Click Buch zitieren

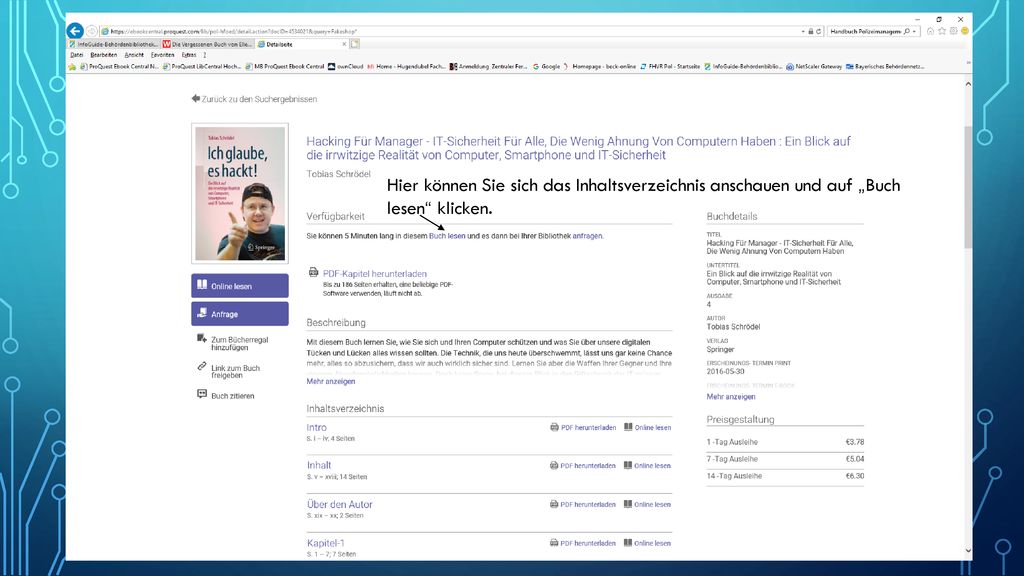pyautogui.click(x=226, y=396)
